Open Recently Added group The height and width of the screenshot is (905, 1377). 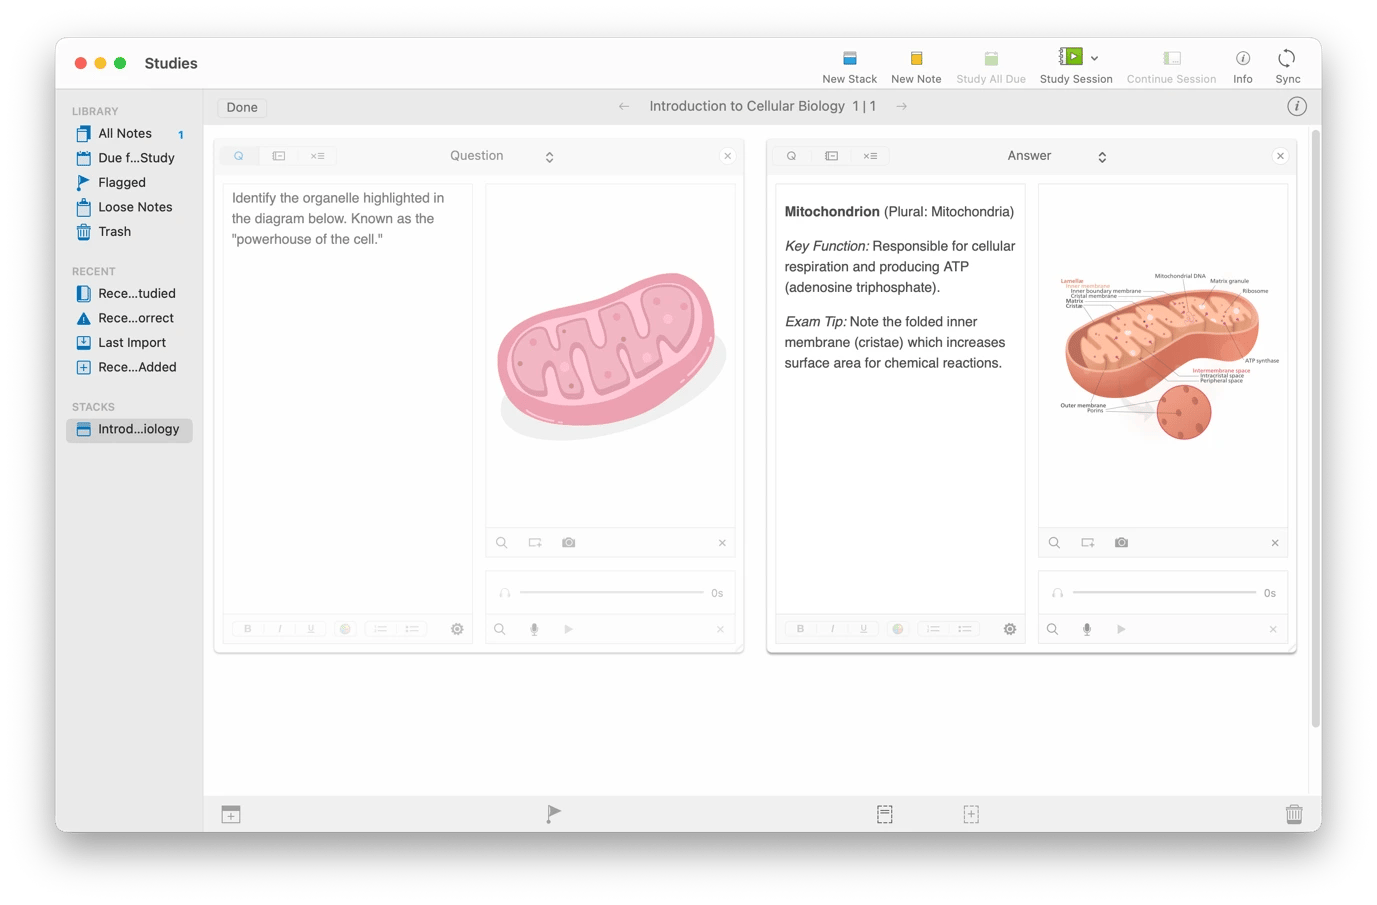click(x=129, y=367)
